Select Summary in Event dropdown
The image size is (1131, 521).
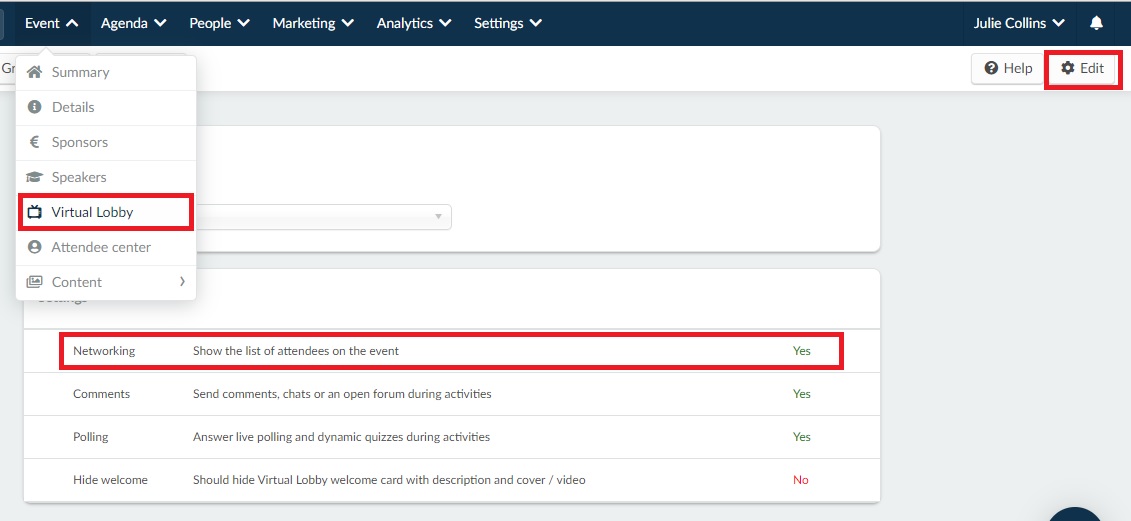click(x=105, y=72)
